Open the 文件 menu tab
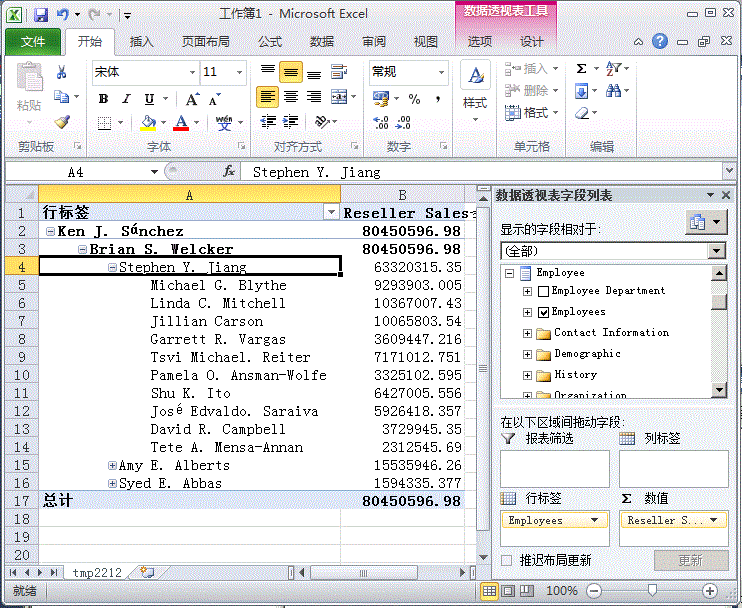 (x=33, y=42)
